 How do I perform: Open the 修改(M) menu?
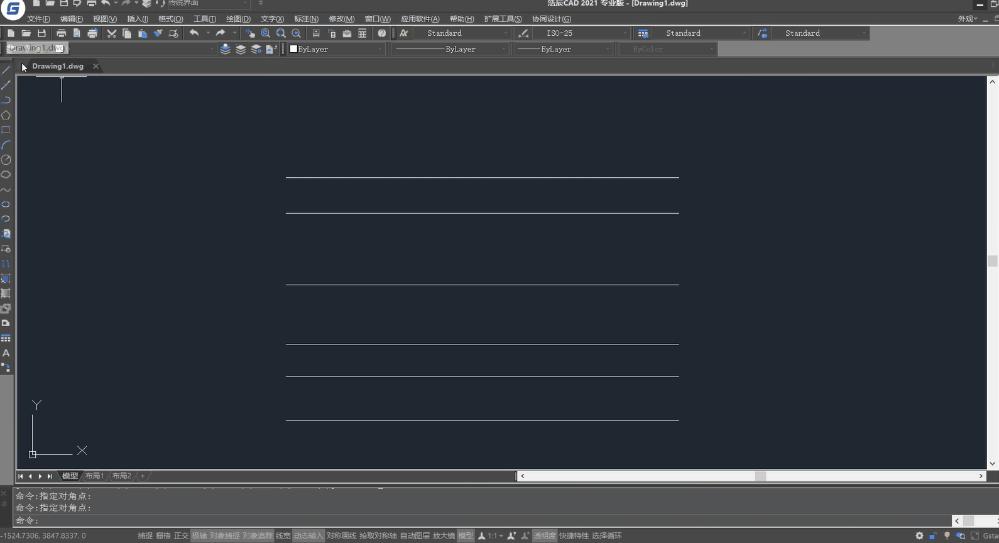tap(341, 19)
